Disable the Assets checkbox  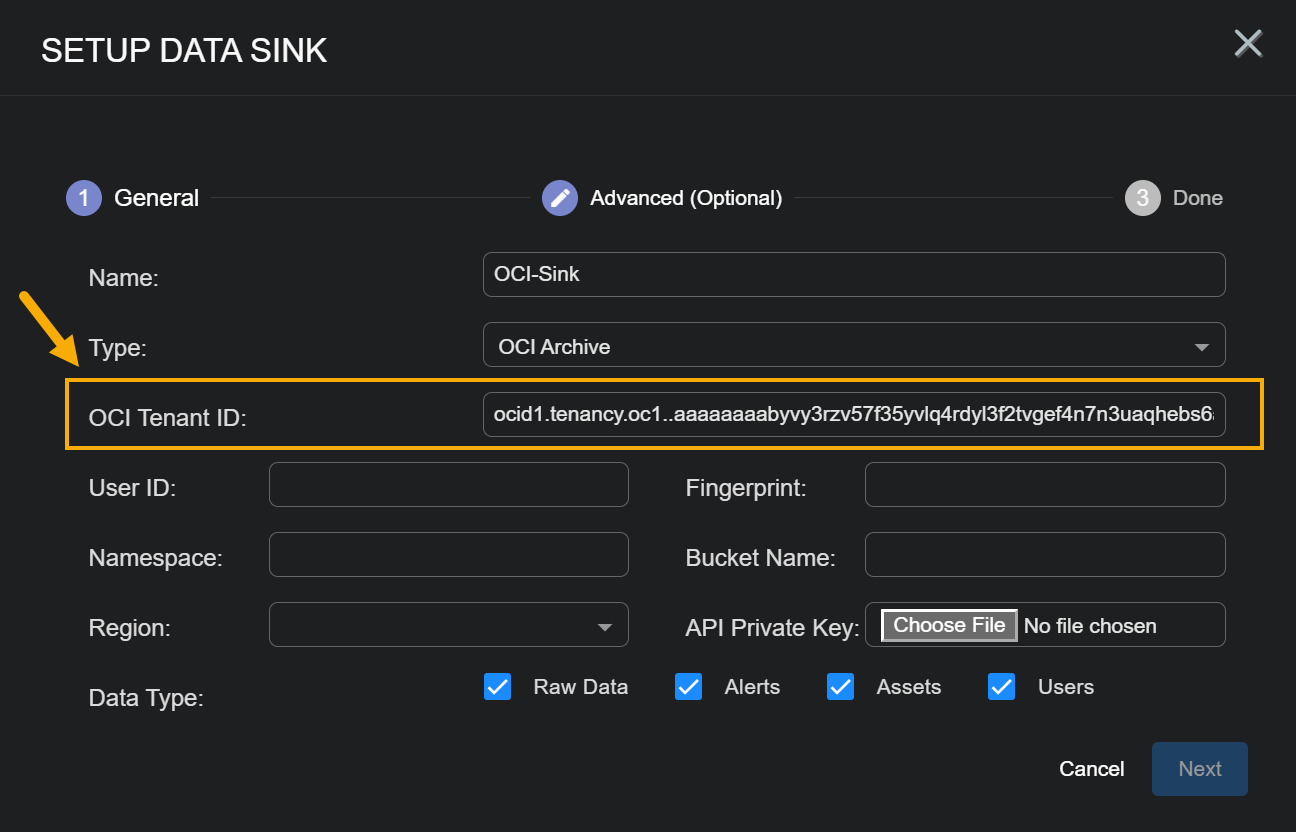tap(841, 687)
